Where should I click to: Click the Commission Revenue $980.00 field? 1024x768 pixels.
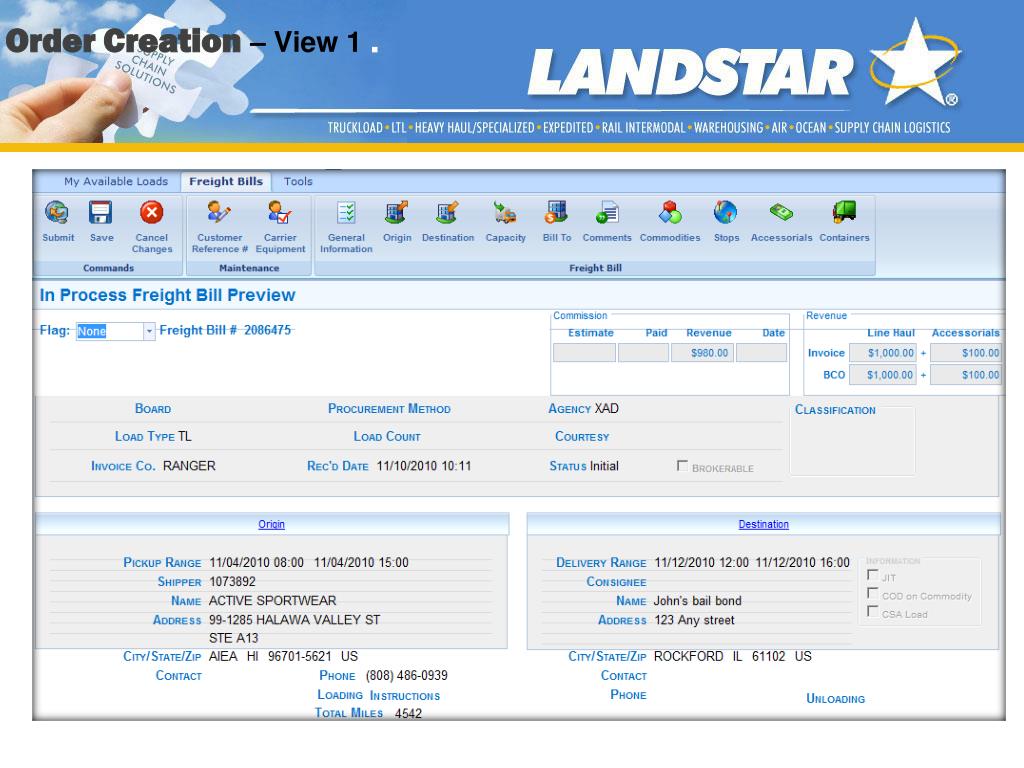(x=702, y=353)
